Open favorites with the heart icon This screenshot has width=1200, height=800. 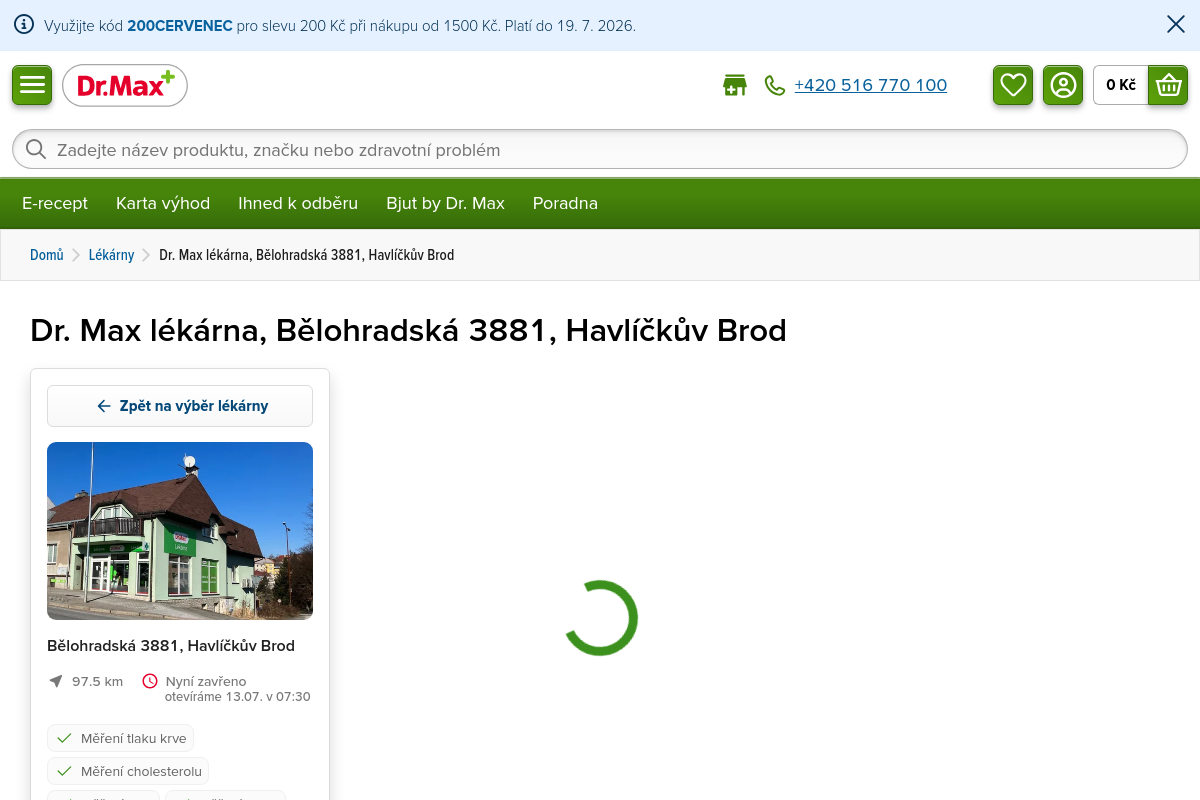1013,85
